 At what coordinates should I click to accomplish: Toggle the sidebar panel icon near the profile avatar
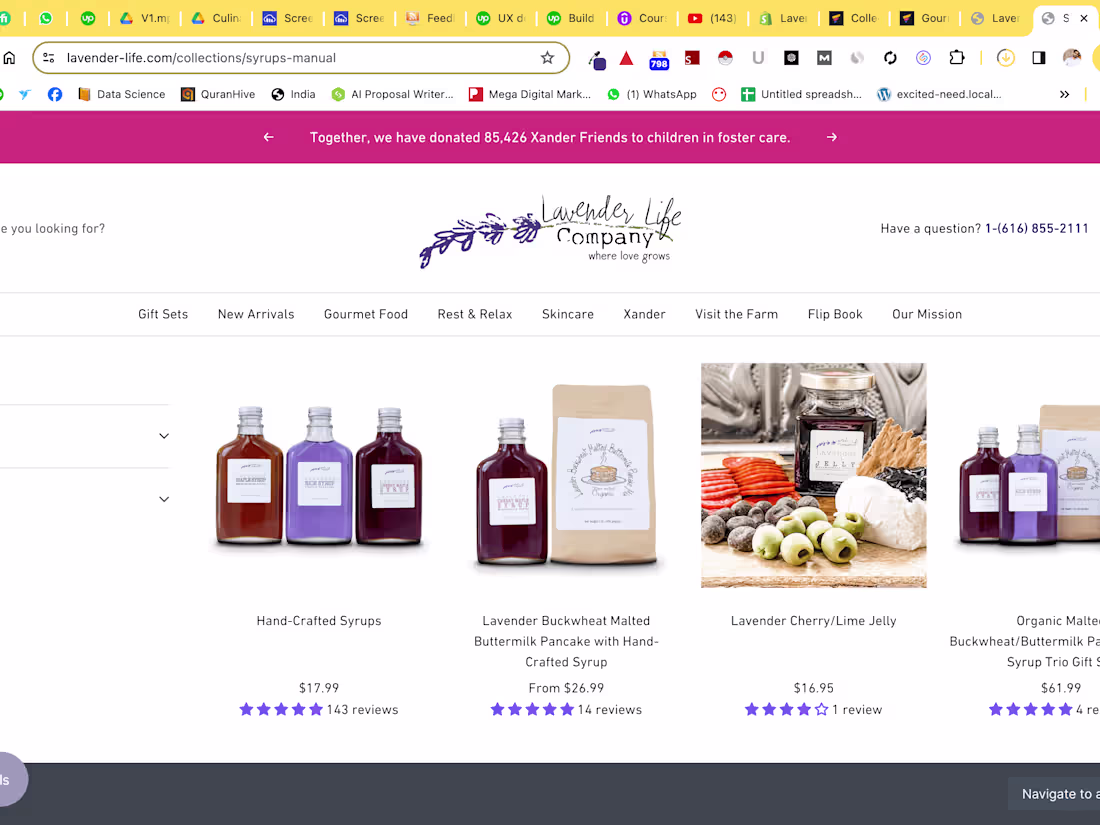point(1037,58)
